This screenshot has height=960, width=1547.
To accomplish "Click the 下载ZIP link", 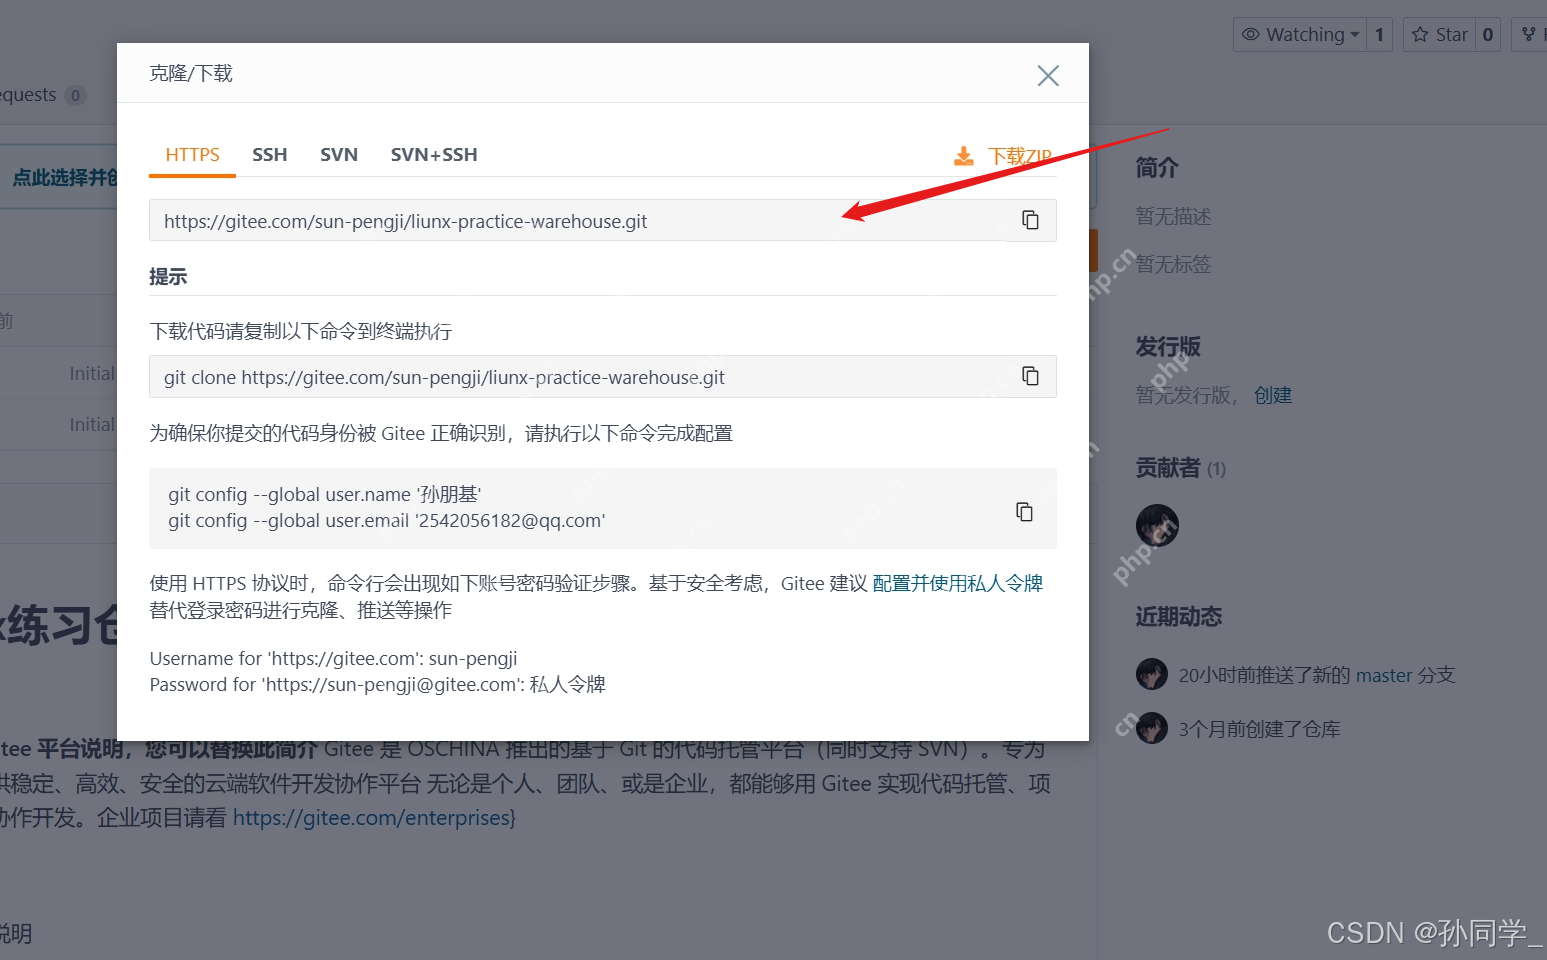I will point(1020,156).
